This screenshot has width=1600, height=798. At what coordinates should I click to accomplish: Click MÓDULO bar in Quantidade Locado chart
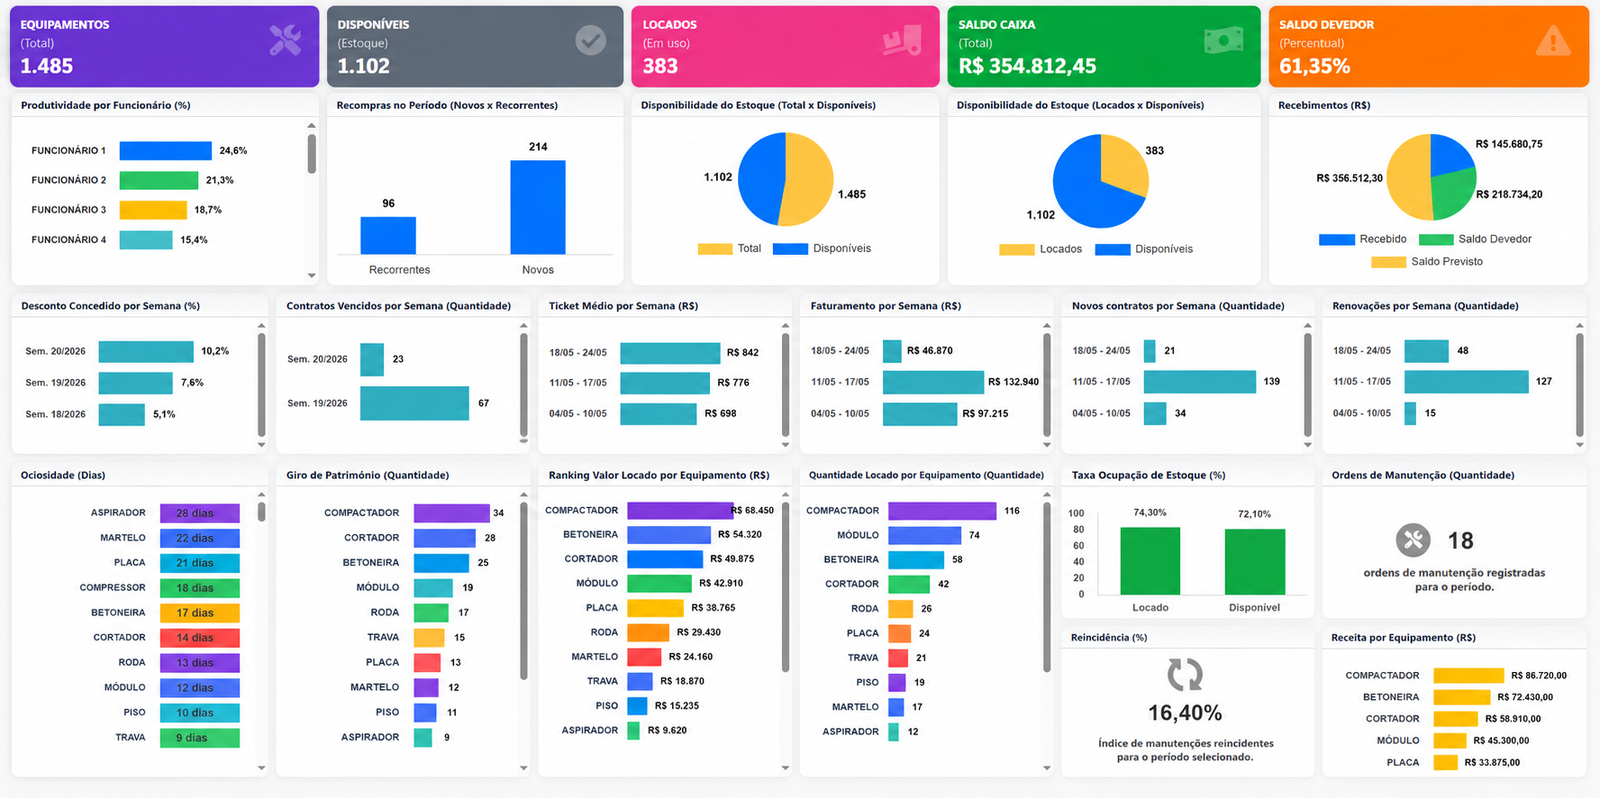(925, 536)
